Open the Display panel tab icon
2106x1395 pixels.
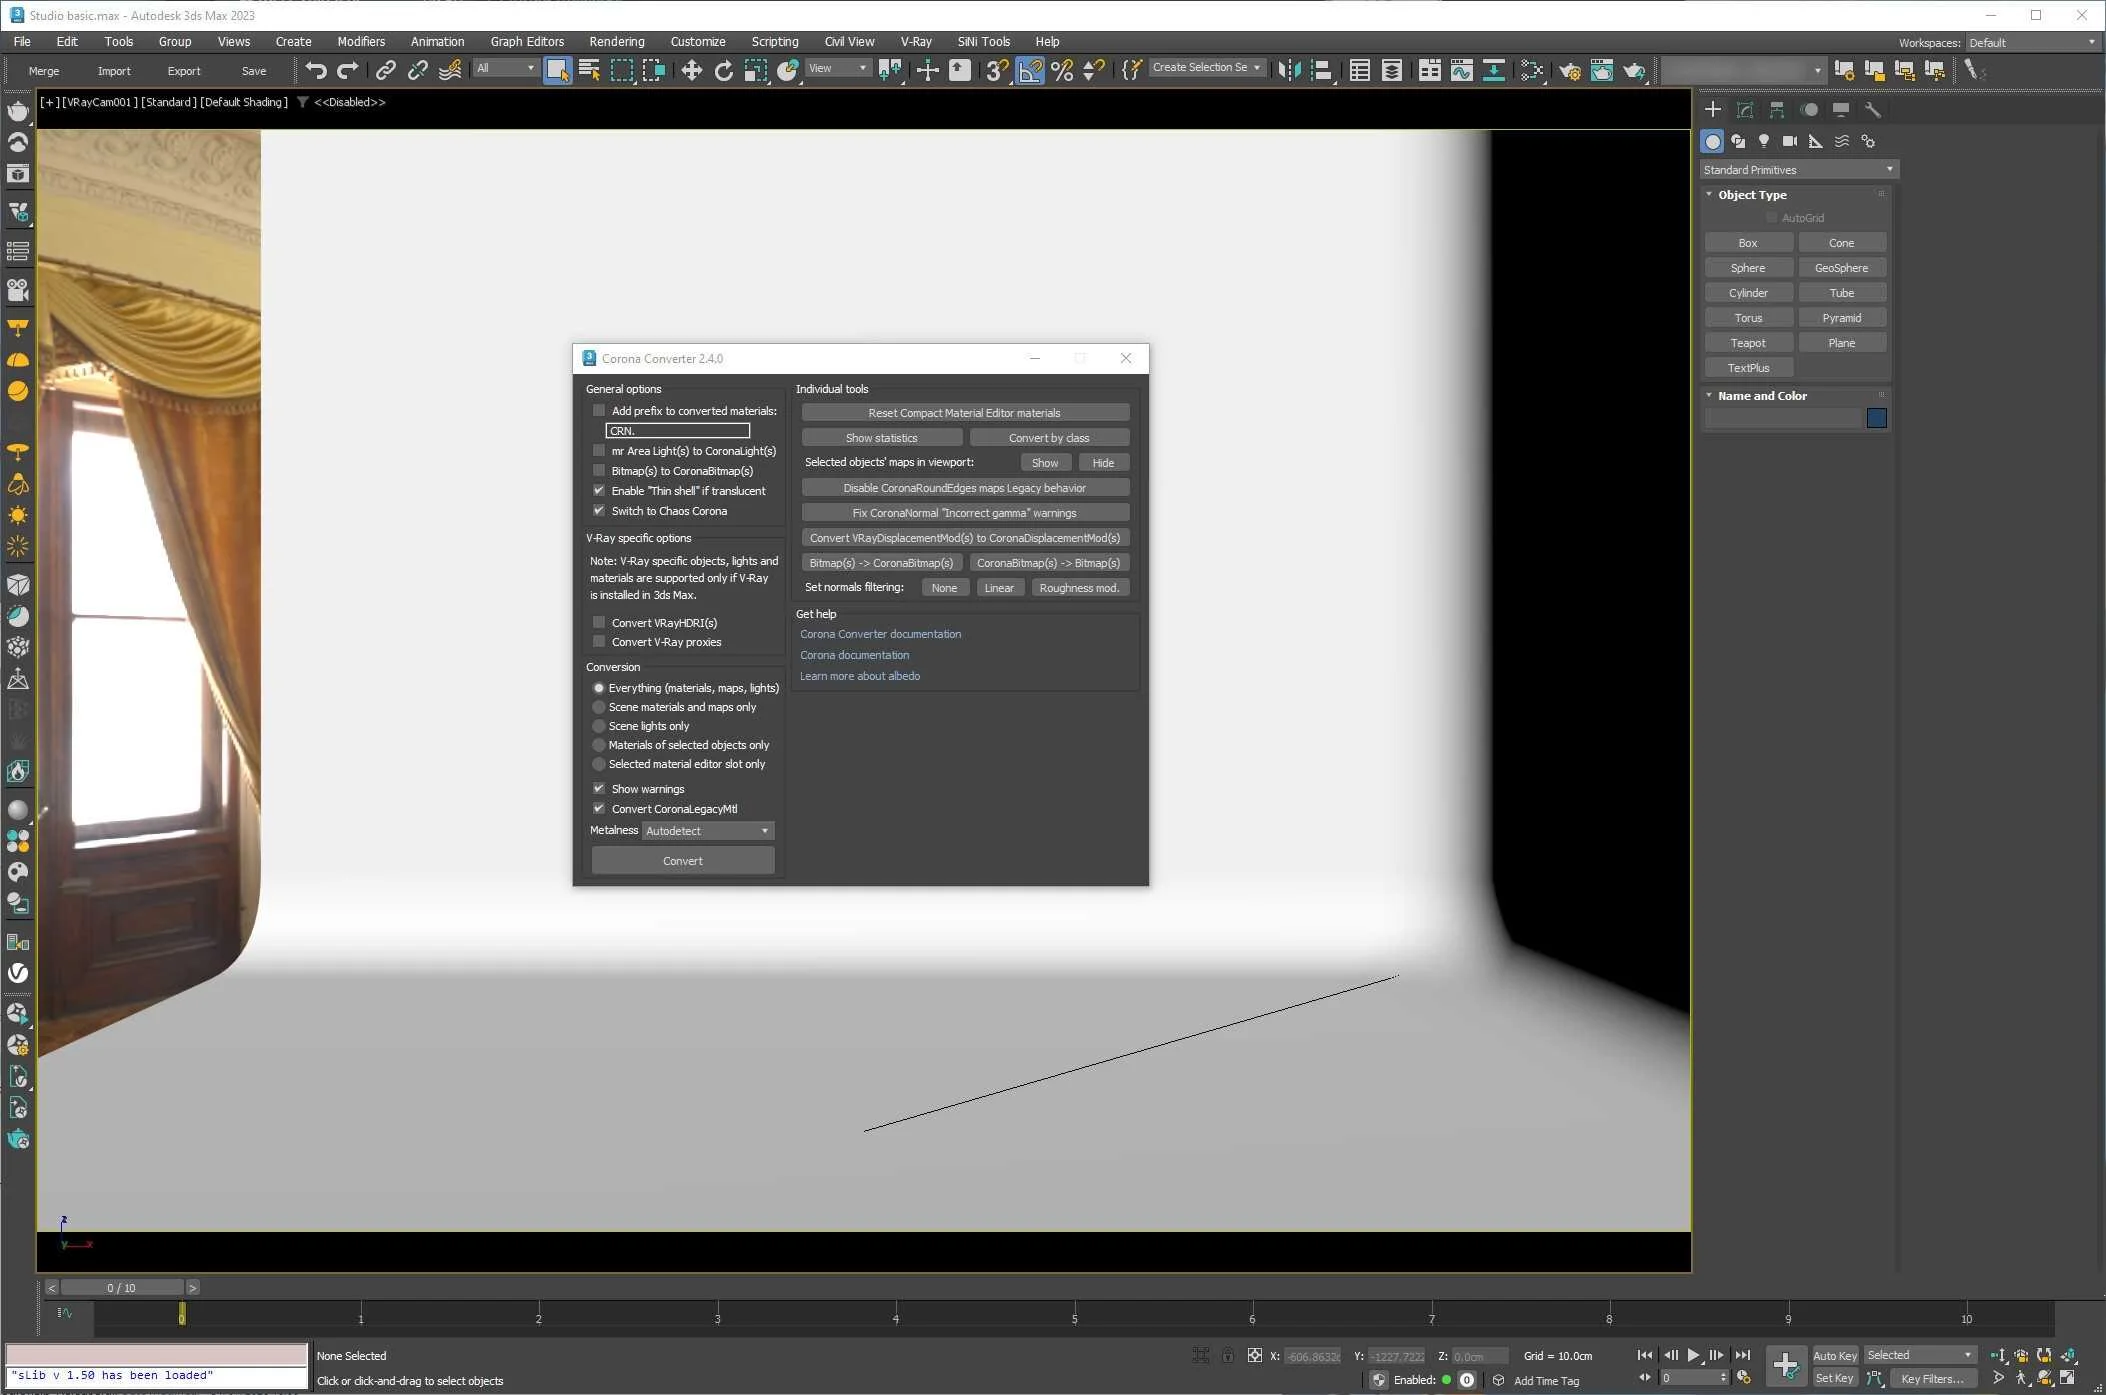point(1840,110)
